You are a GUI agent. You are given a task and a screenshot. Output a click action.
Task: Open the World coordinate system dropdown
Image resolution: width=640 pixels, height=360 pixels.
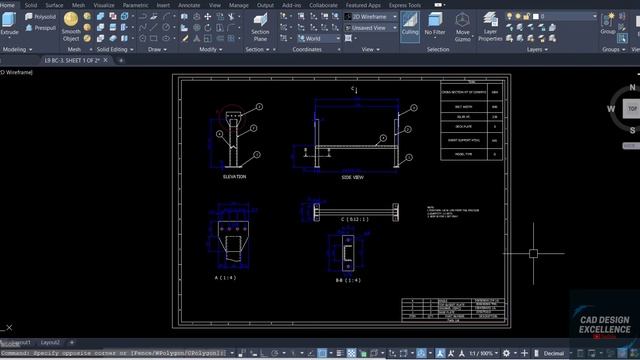(x=319, y=38)
